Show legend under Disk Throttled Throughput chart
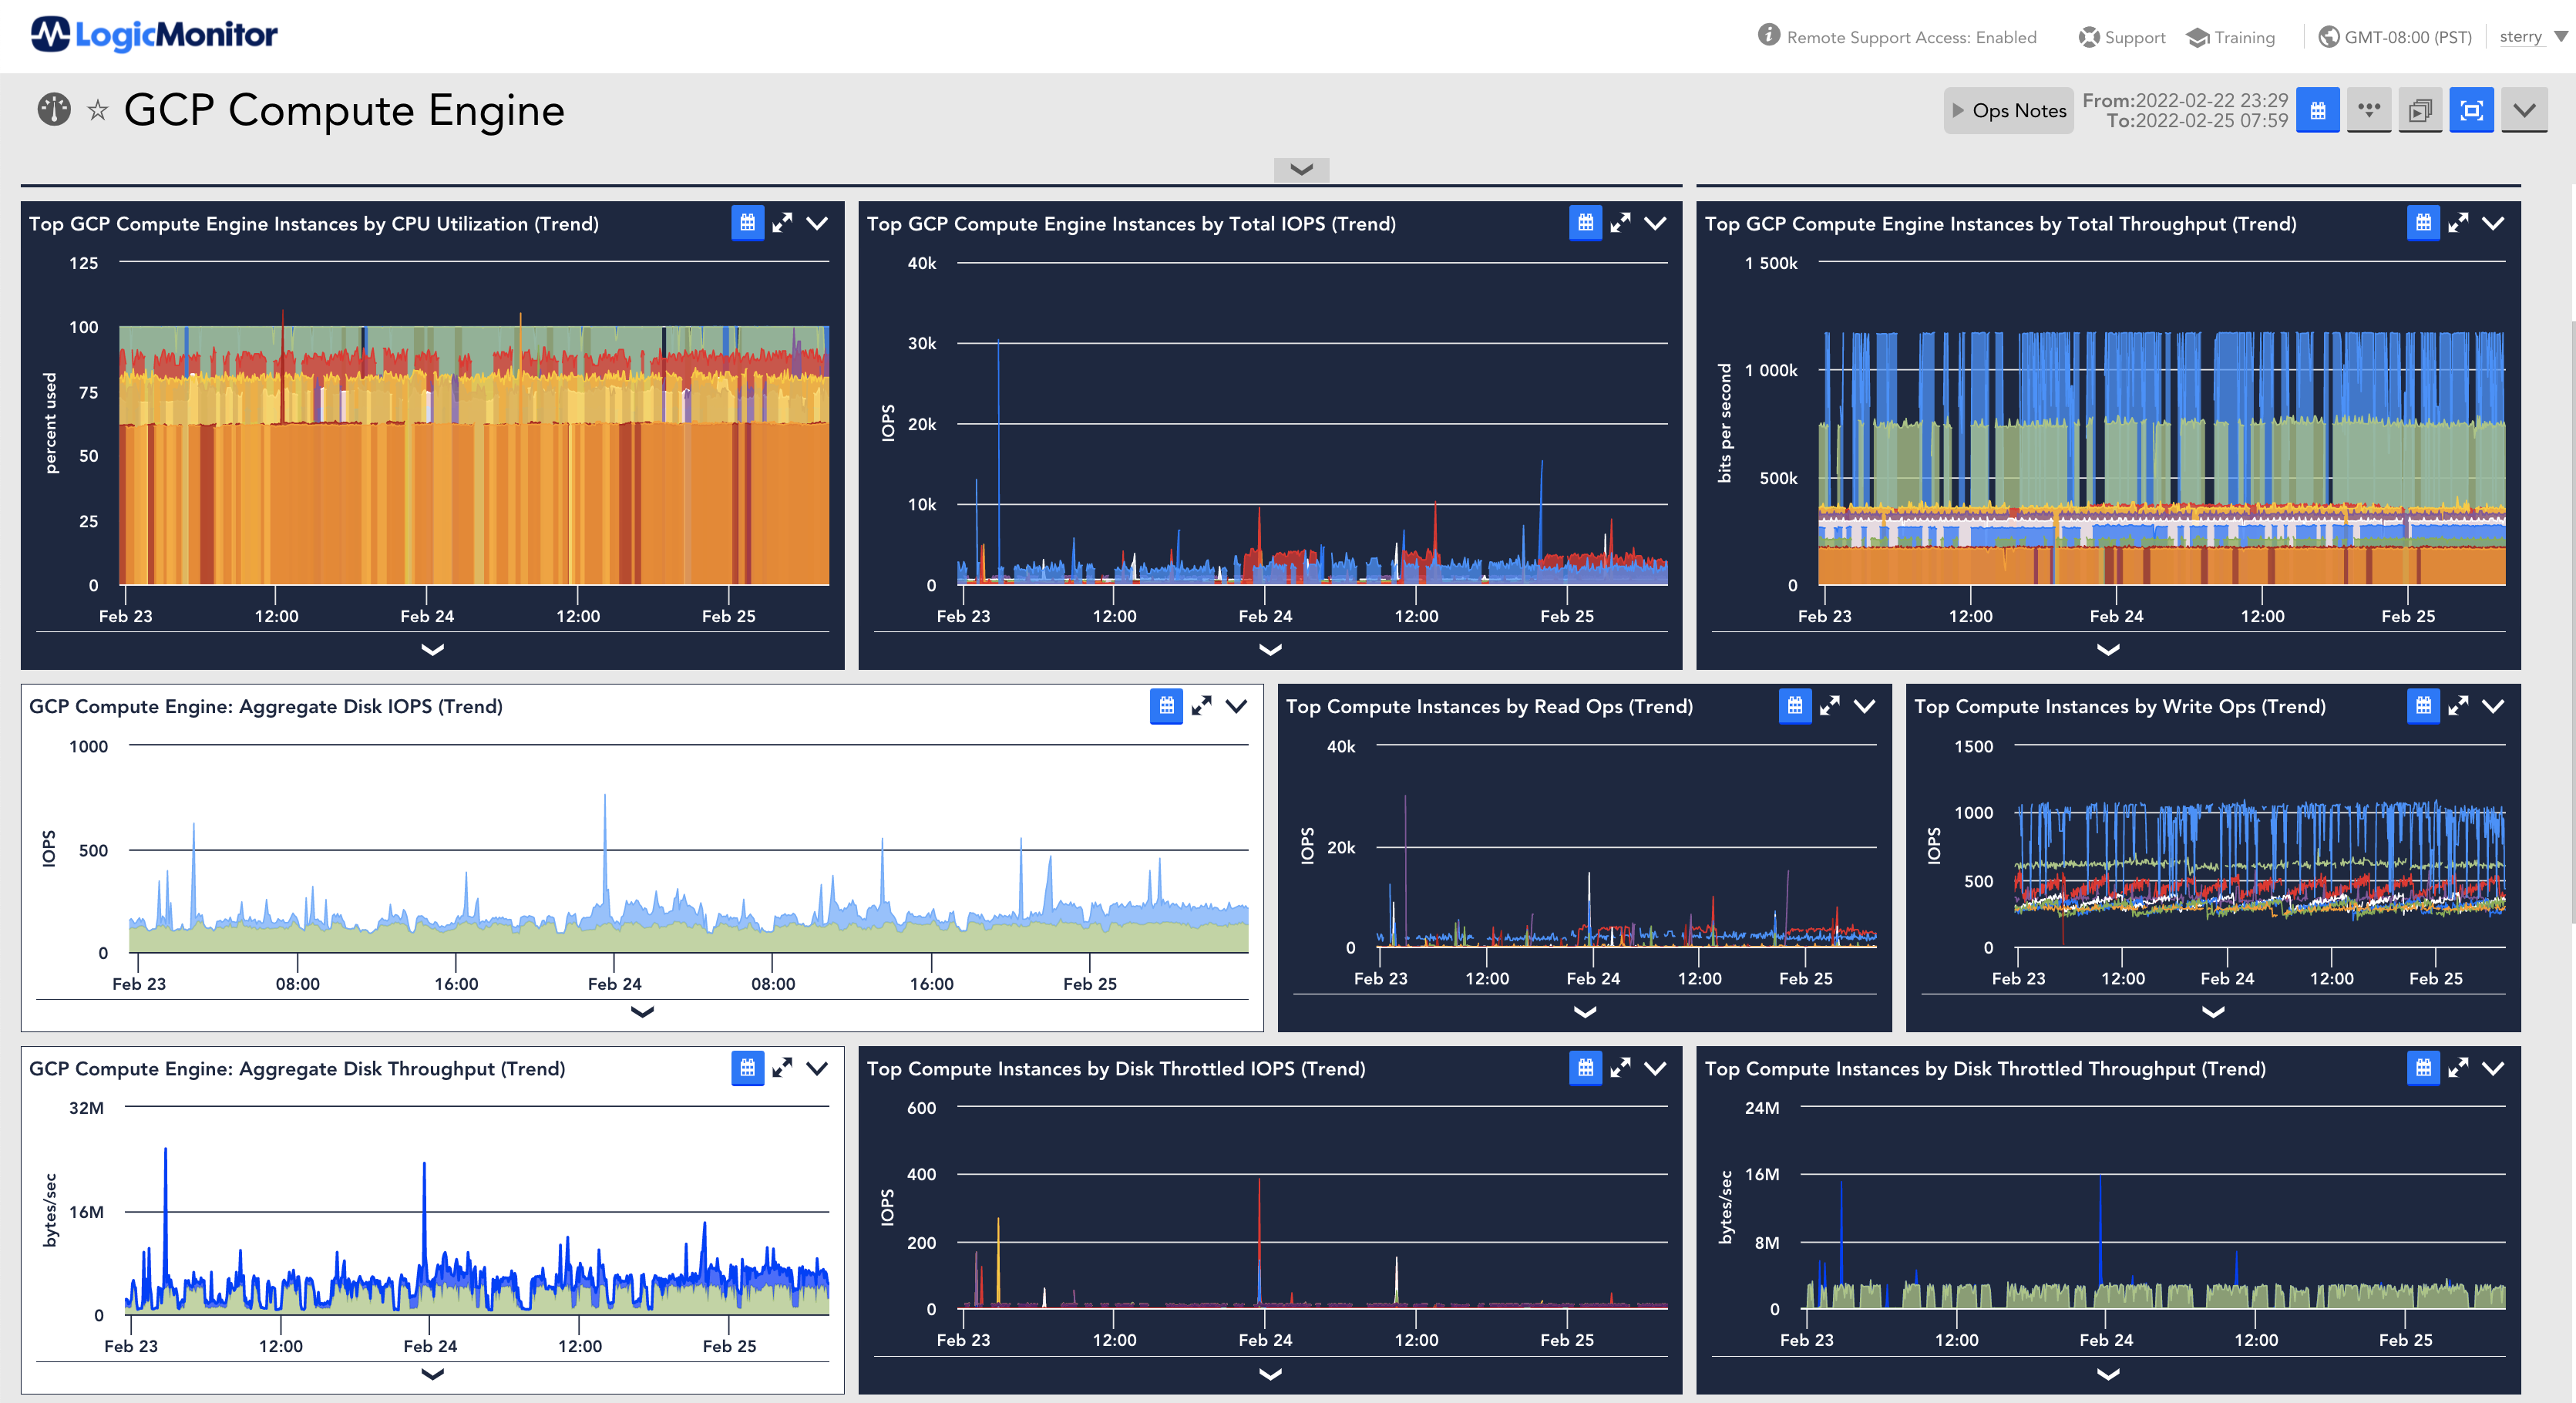 point(2108,1374)
